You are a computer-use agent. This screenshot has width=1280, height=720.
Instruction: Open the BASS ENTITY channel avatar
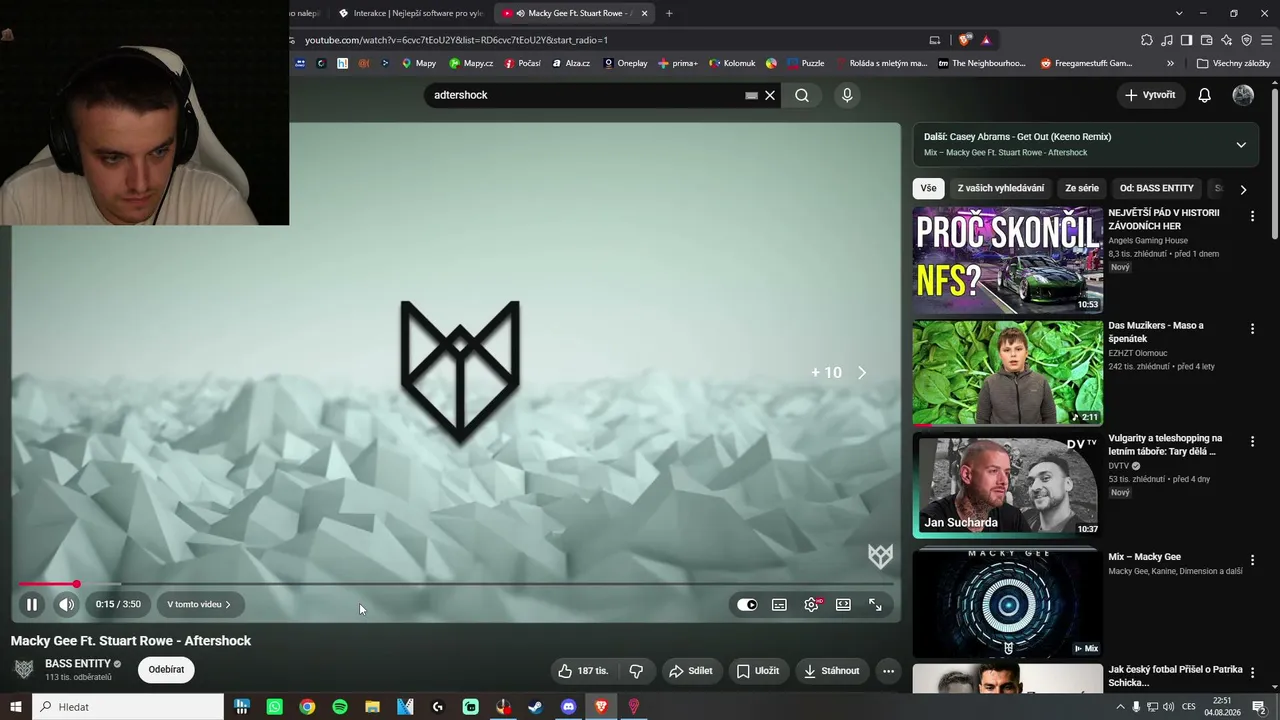click(x=24, y=669)
